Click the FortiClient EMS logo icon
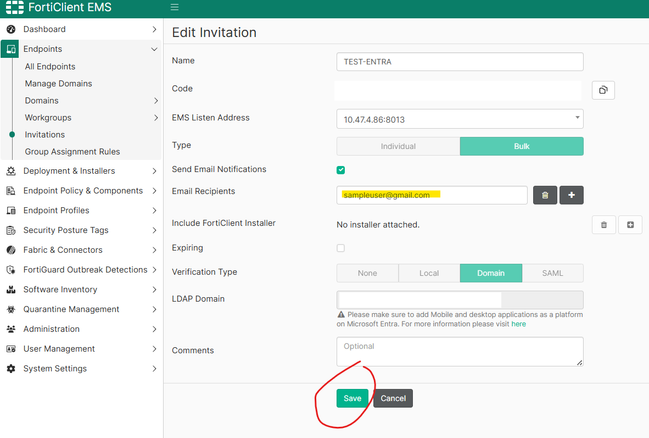Screen dimensions: 649x438 [14, 7]
